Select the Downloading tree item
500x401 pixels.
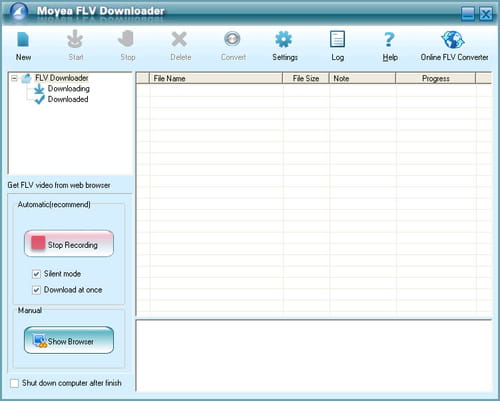coord(69,89)
